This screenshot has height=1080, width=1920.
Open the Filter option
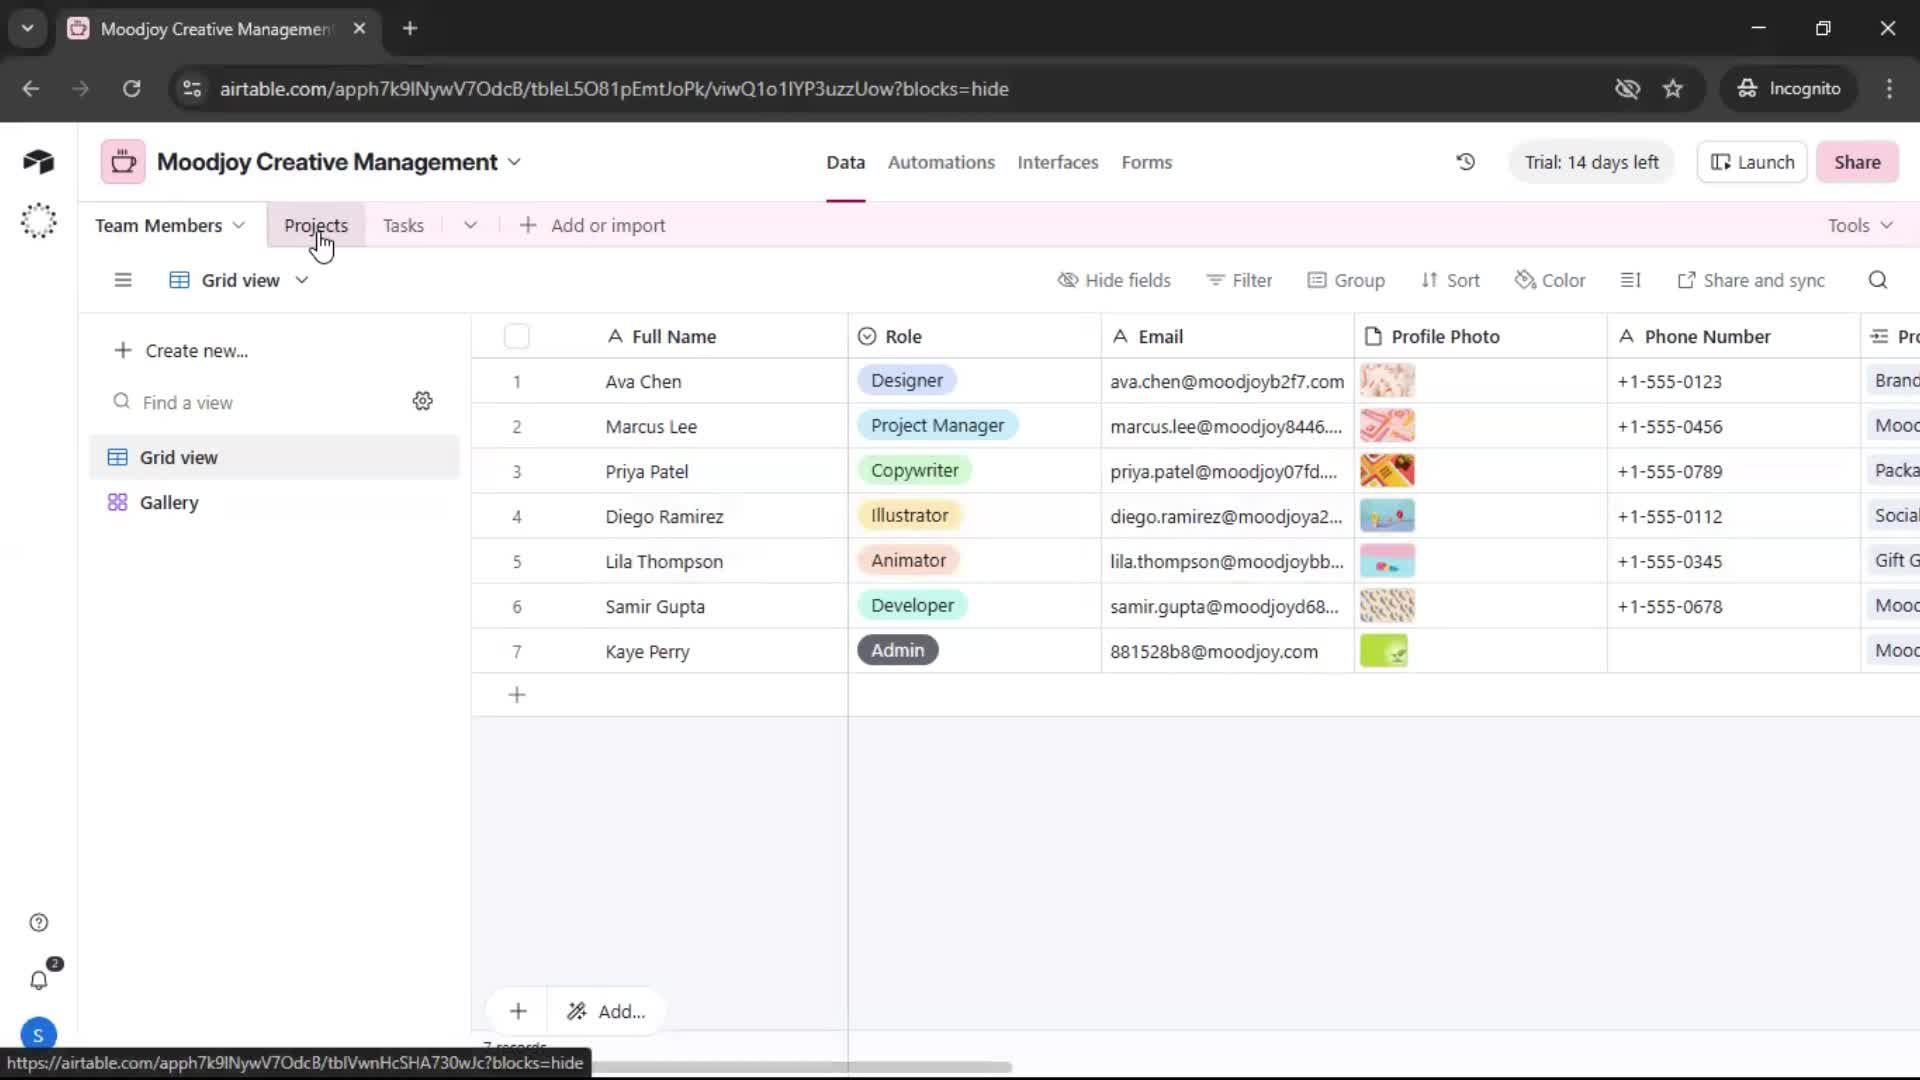click(x=1239, y=280)
